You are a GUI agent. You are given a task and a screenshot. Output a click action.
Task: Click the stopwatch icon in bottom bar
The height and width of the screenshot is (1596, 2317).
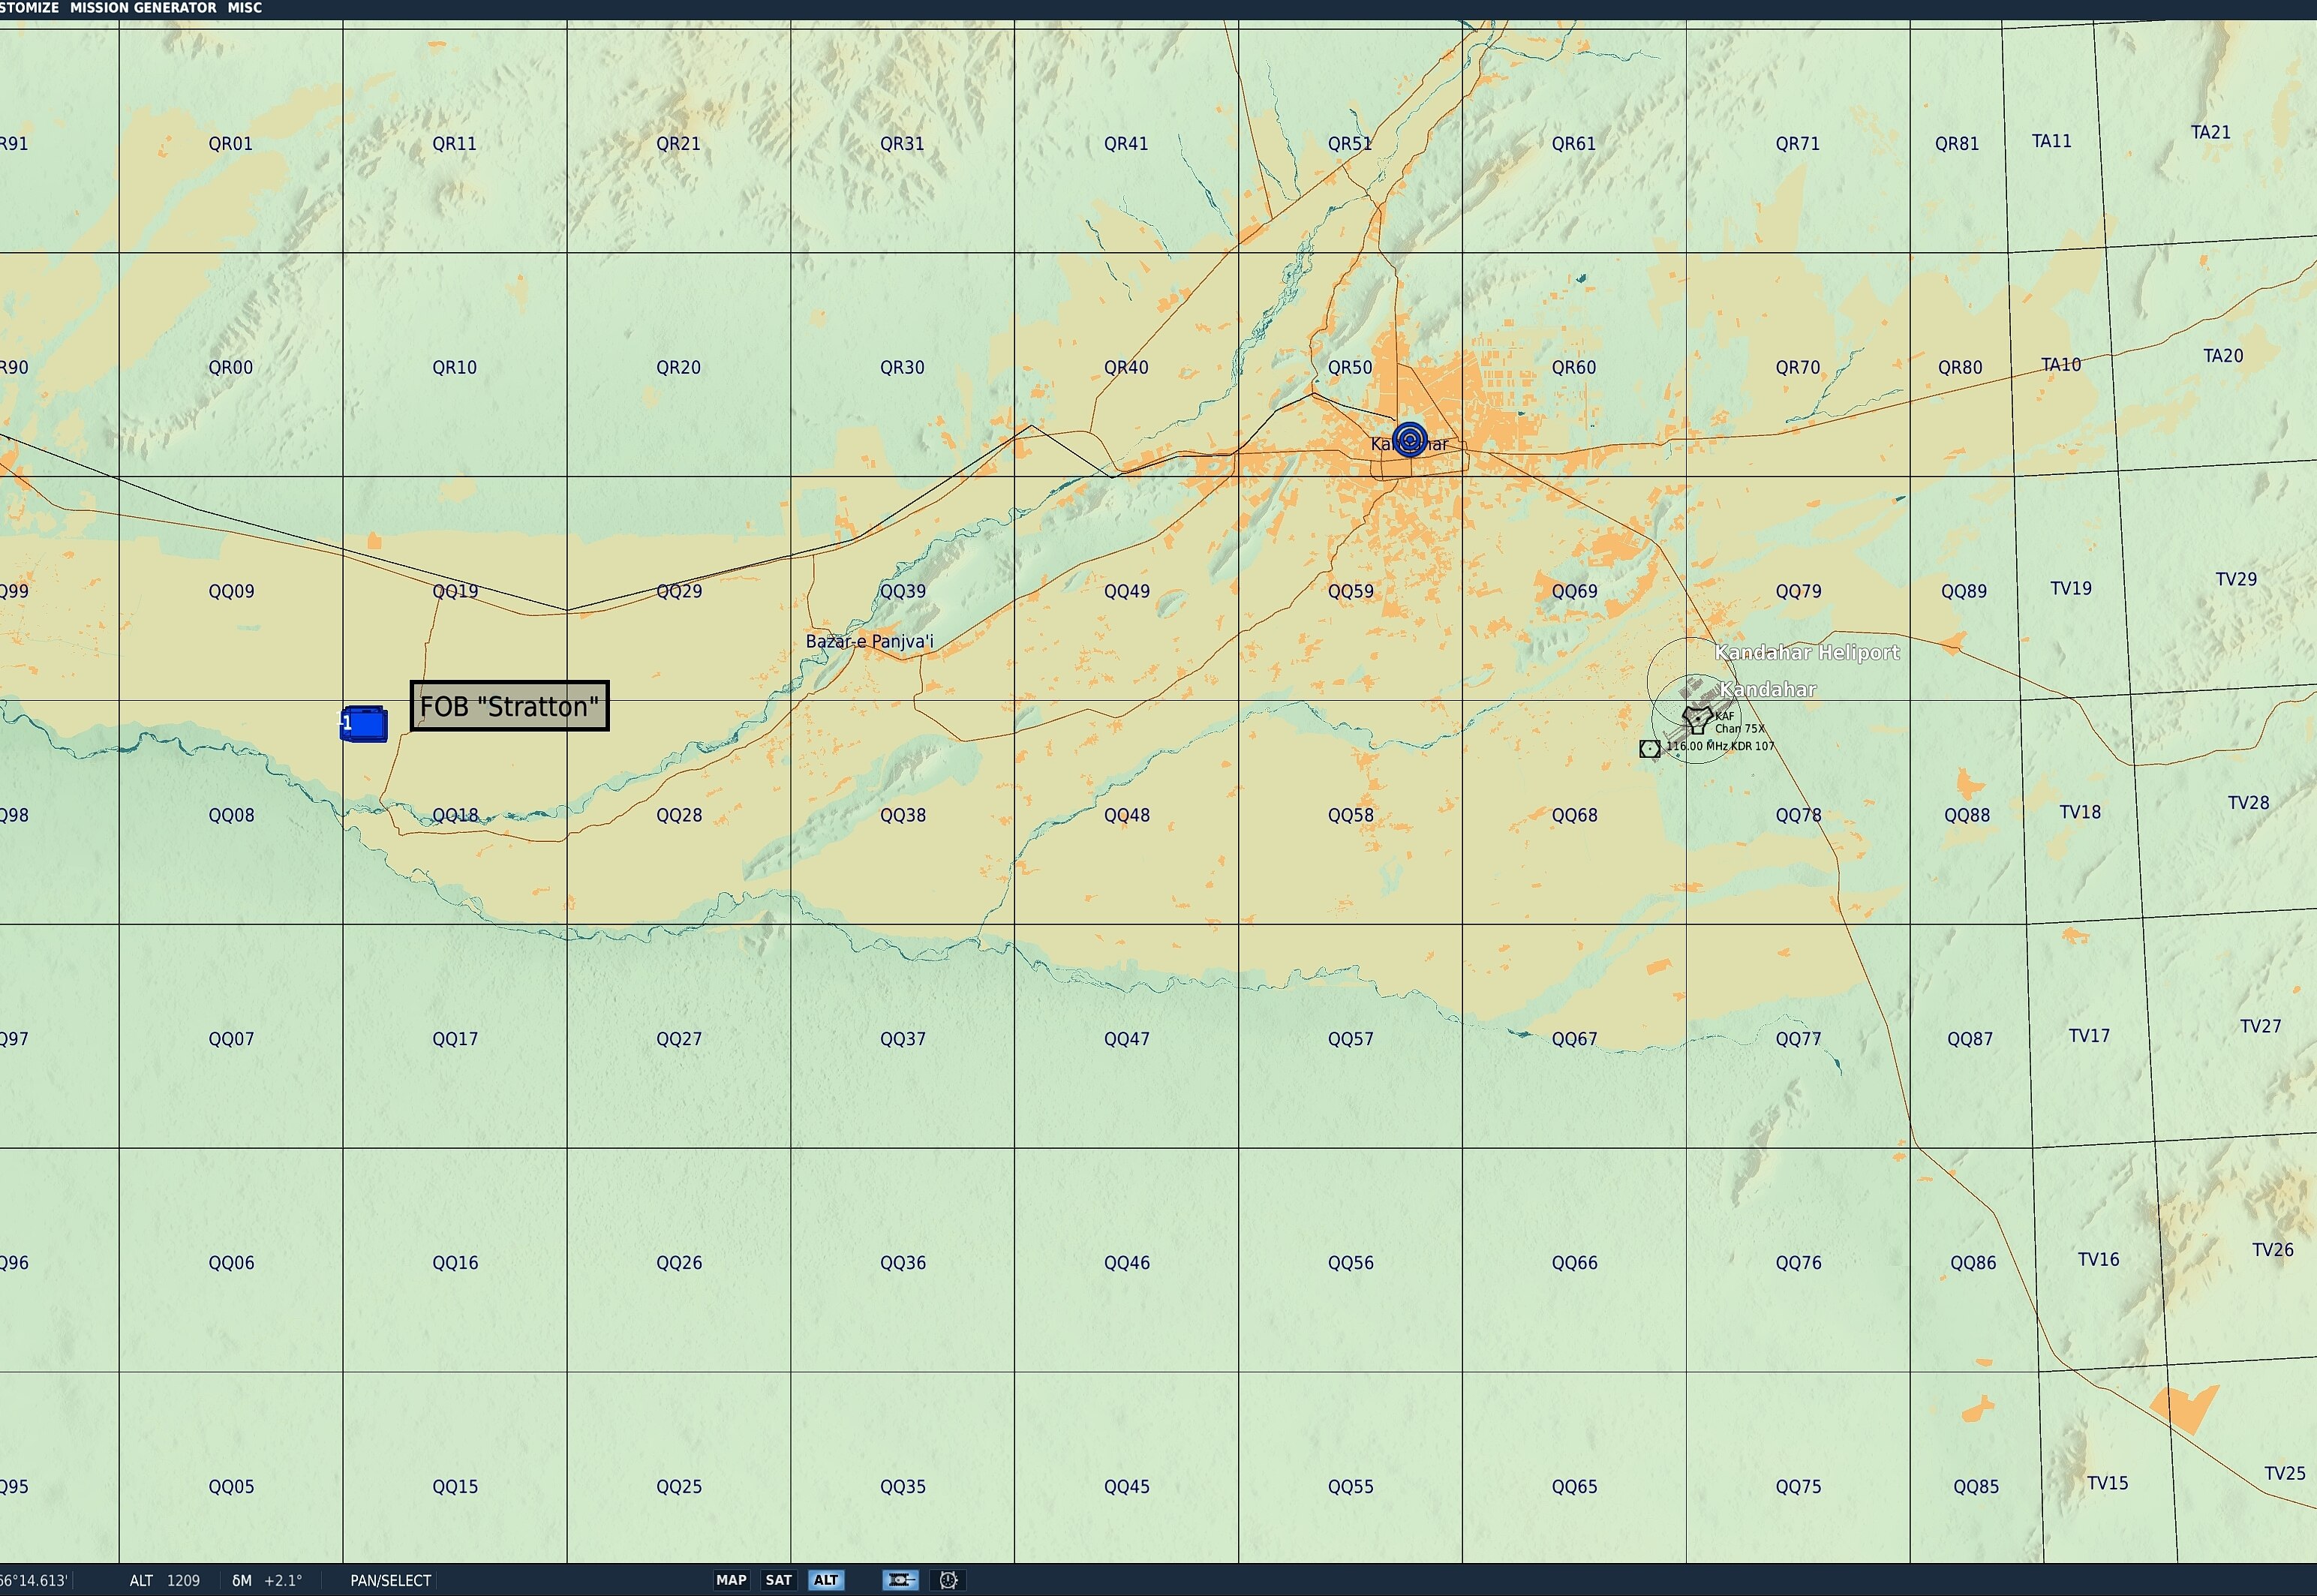coord(948,1580)
